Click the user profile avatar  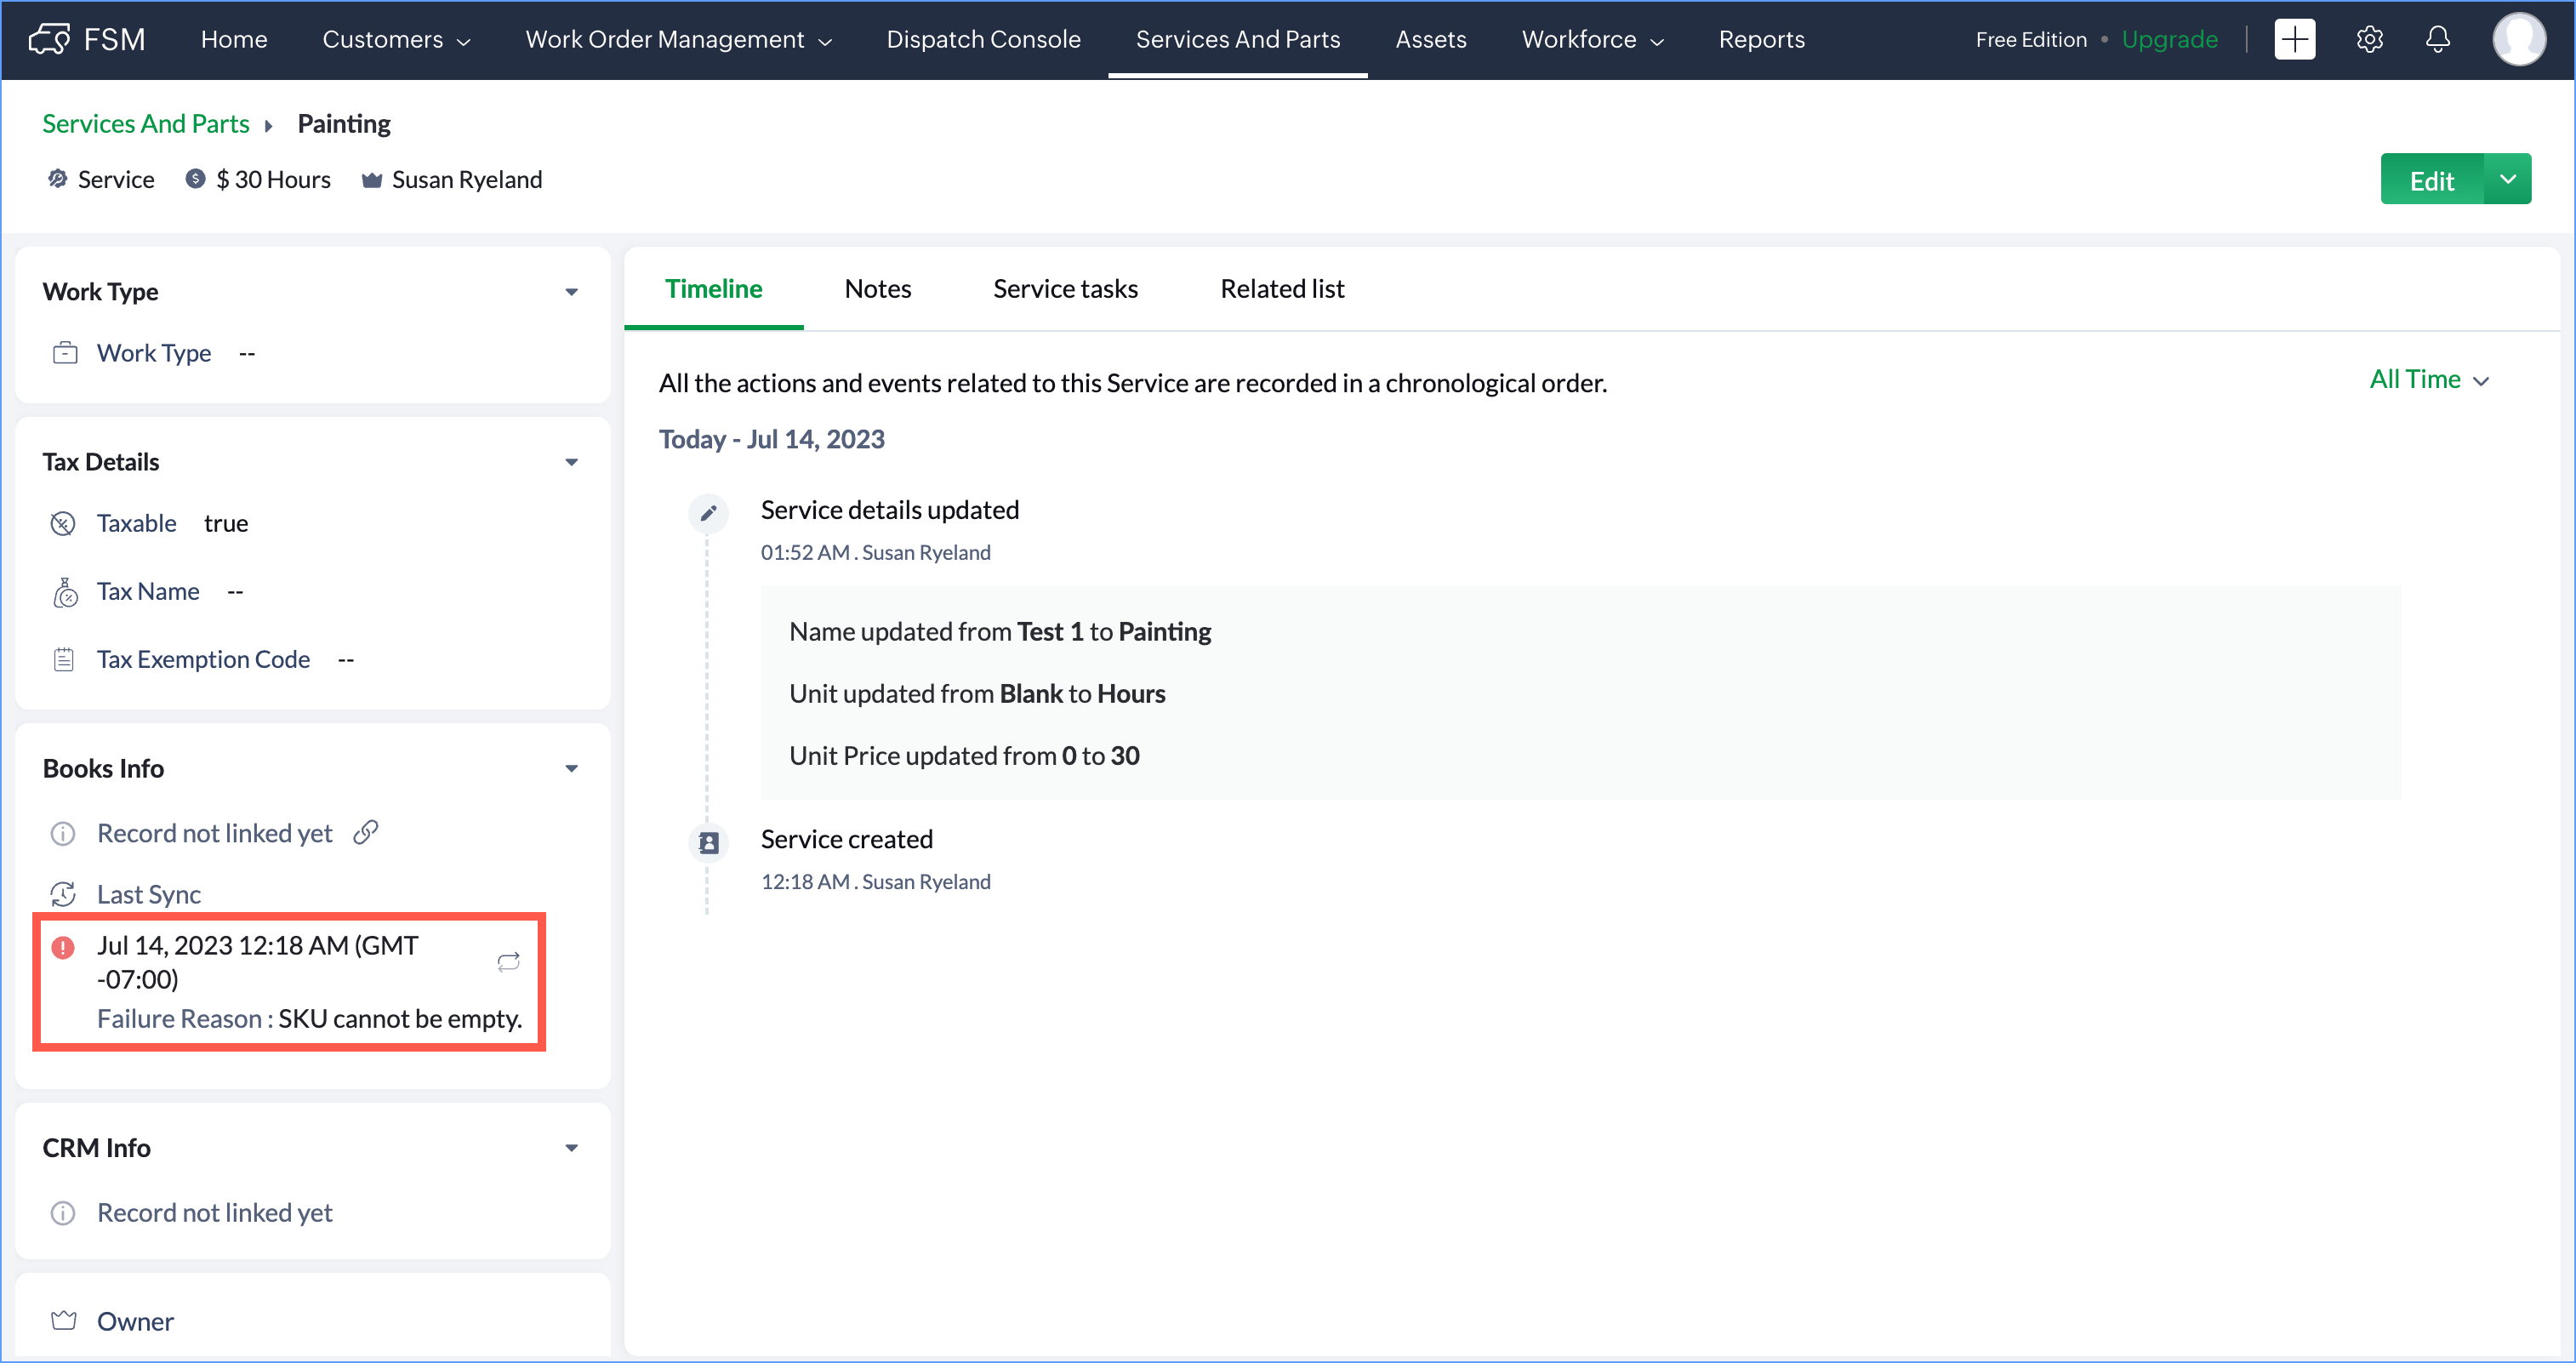[x=2518, y=39]
